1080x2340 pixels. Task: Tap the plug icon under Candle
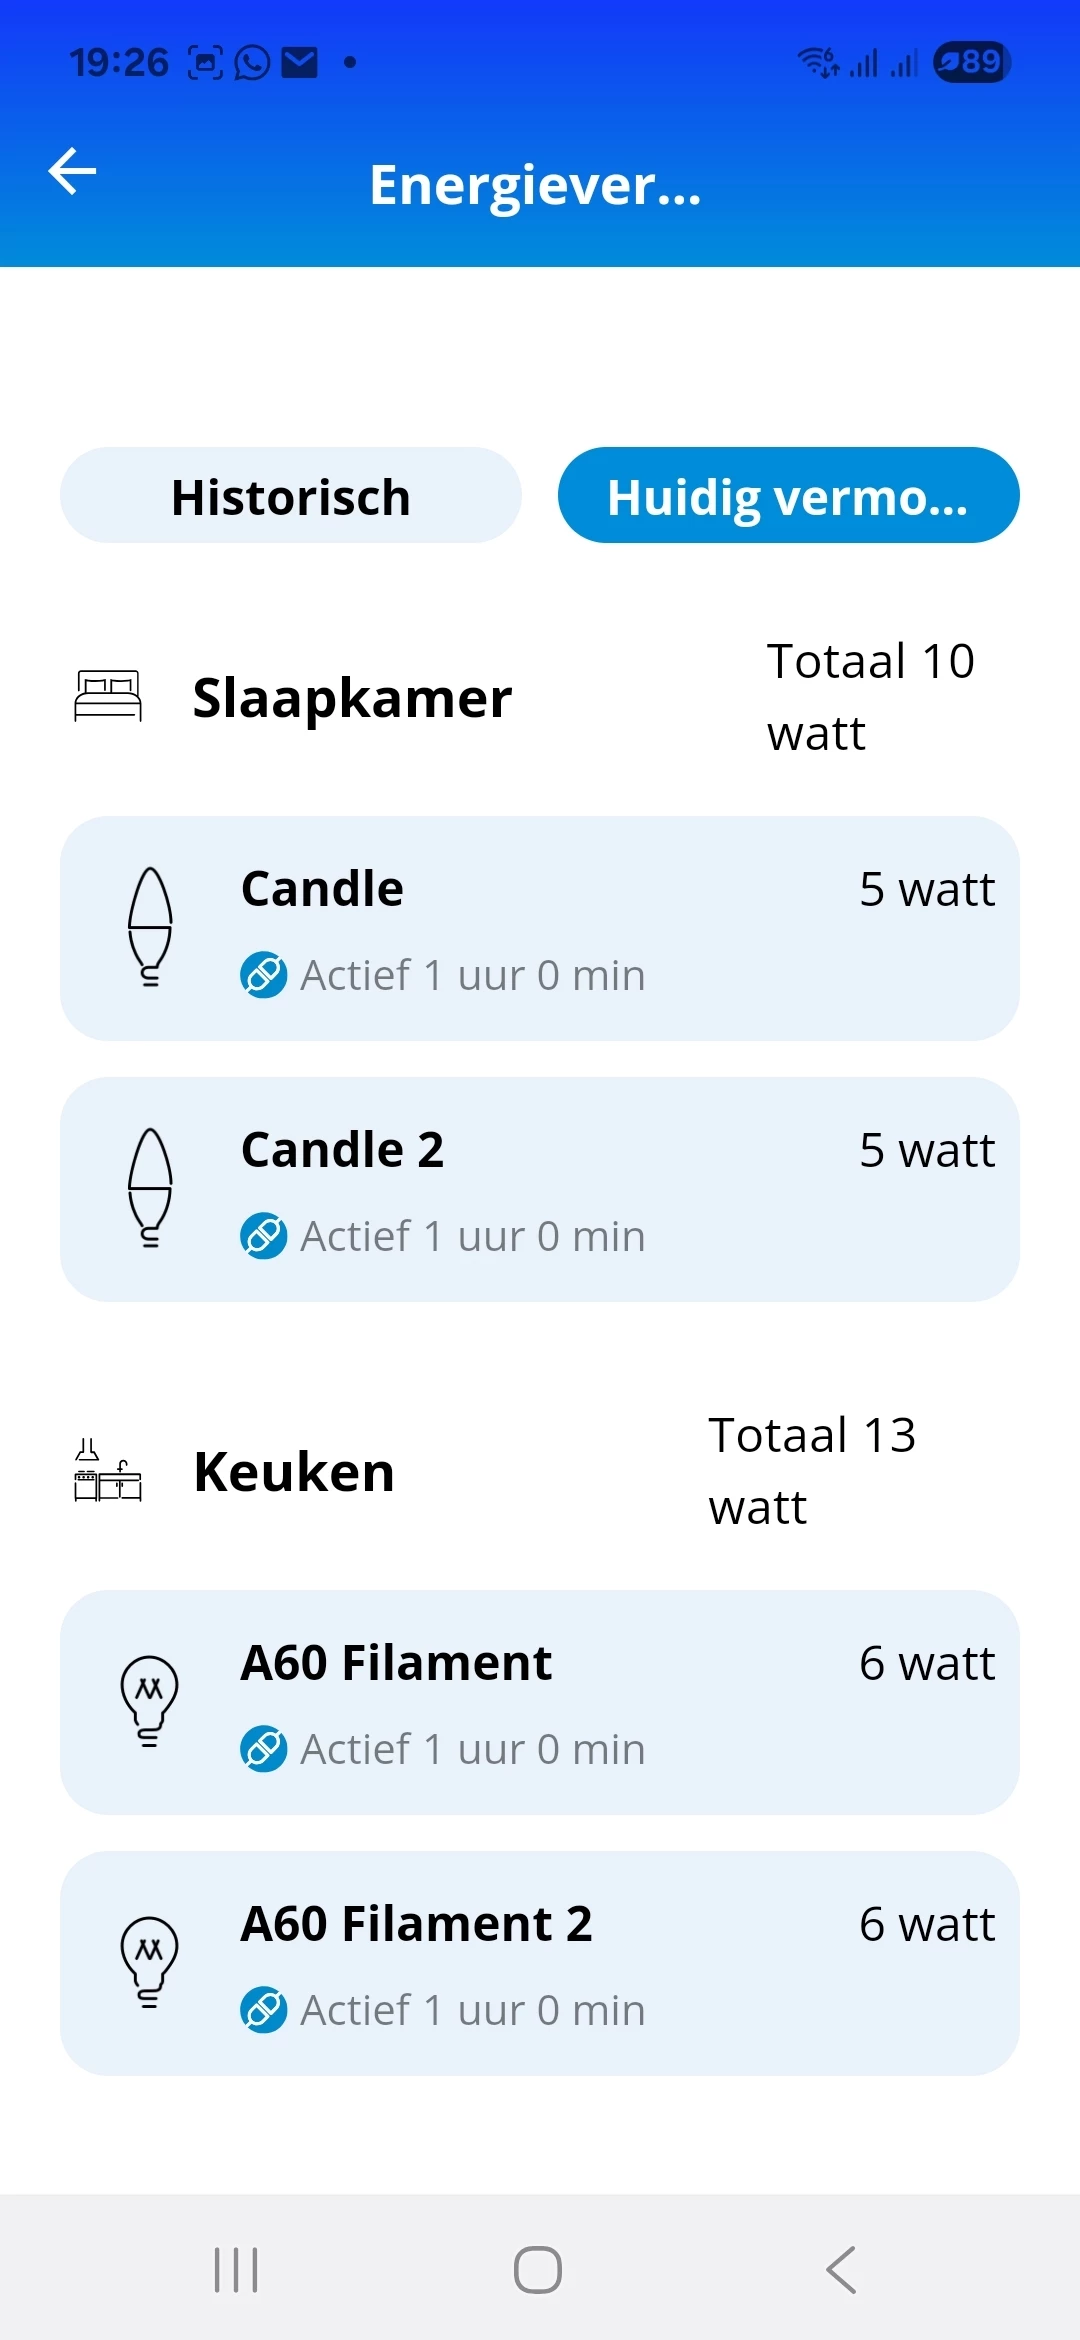[x=264, y=975]
